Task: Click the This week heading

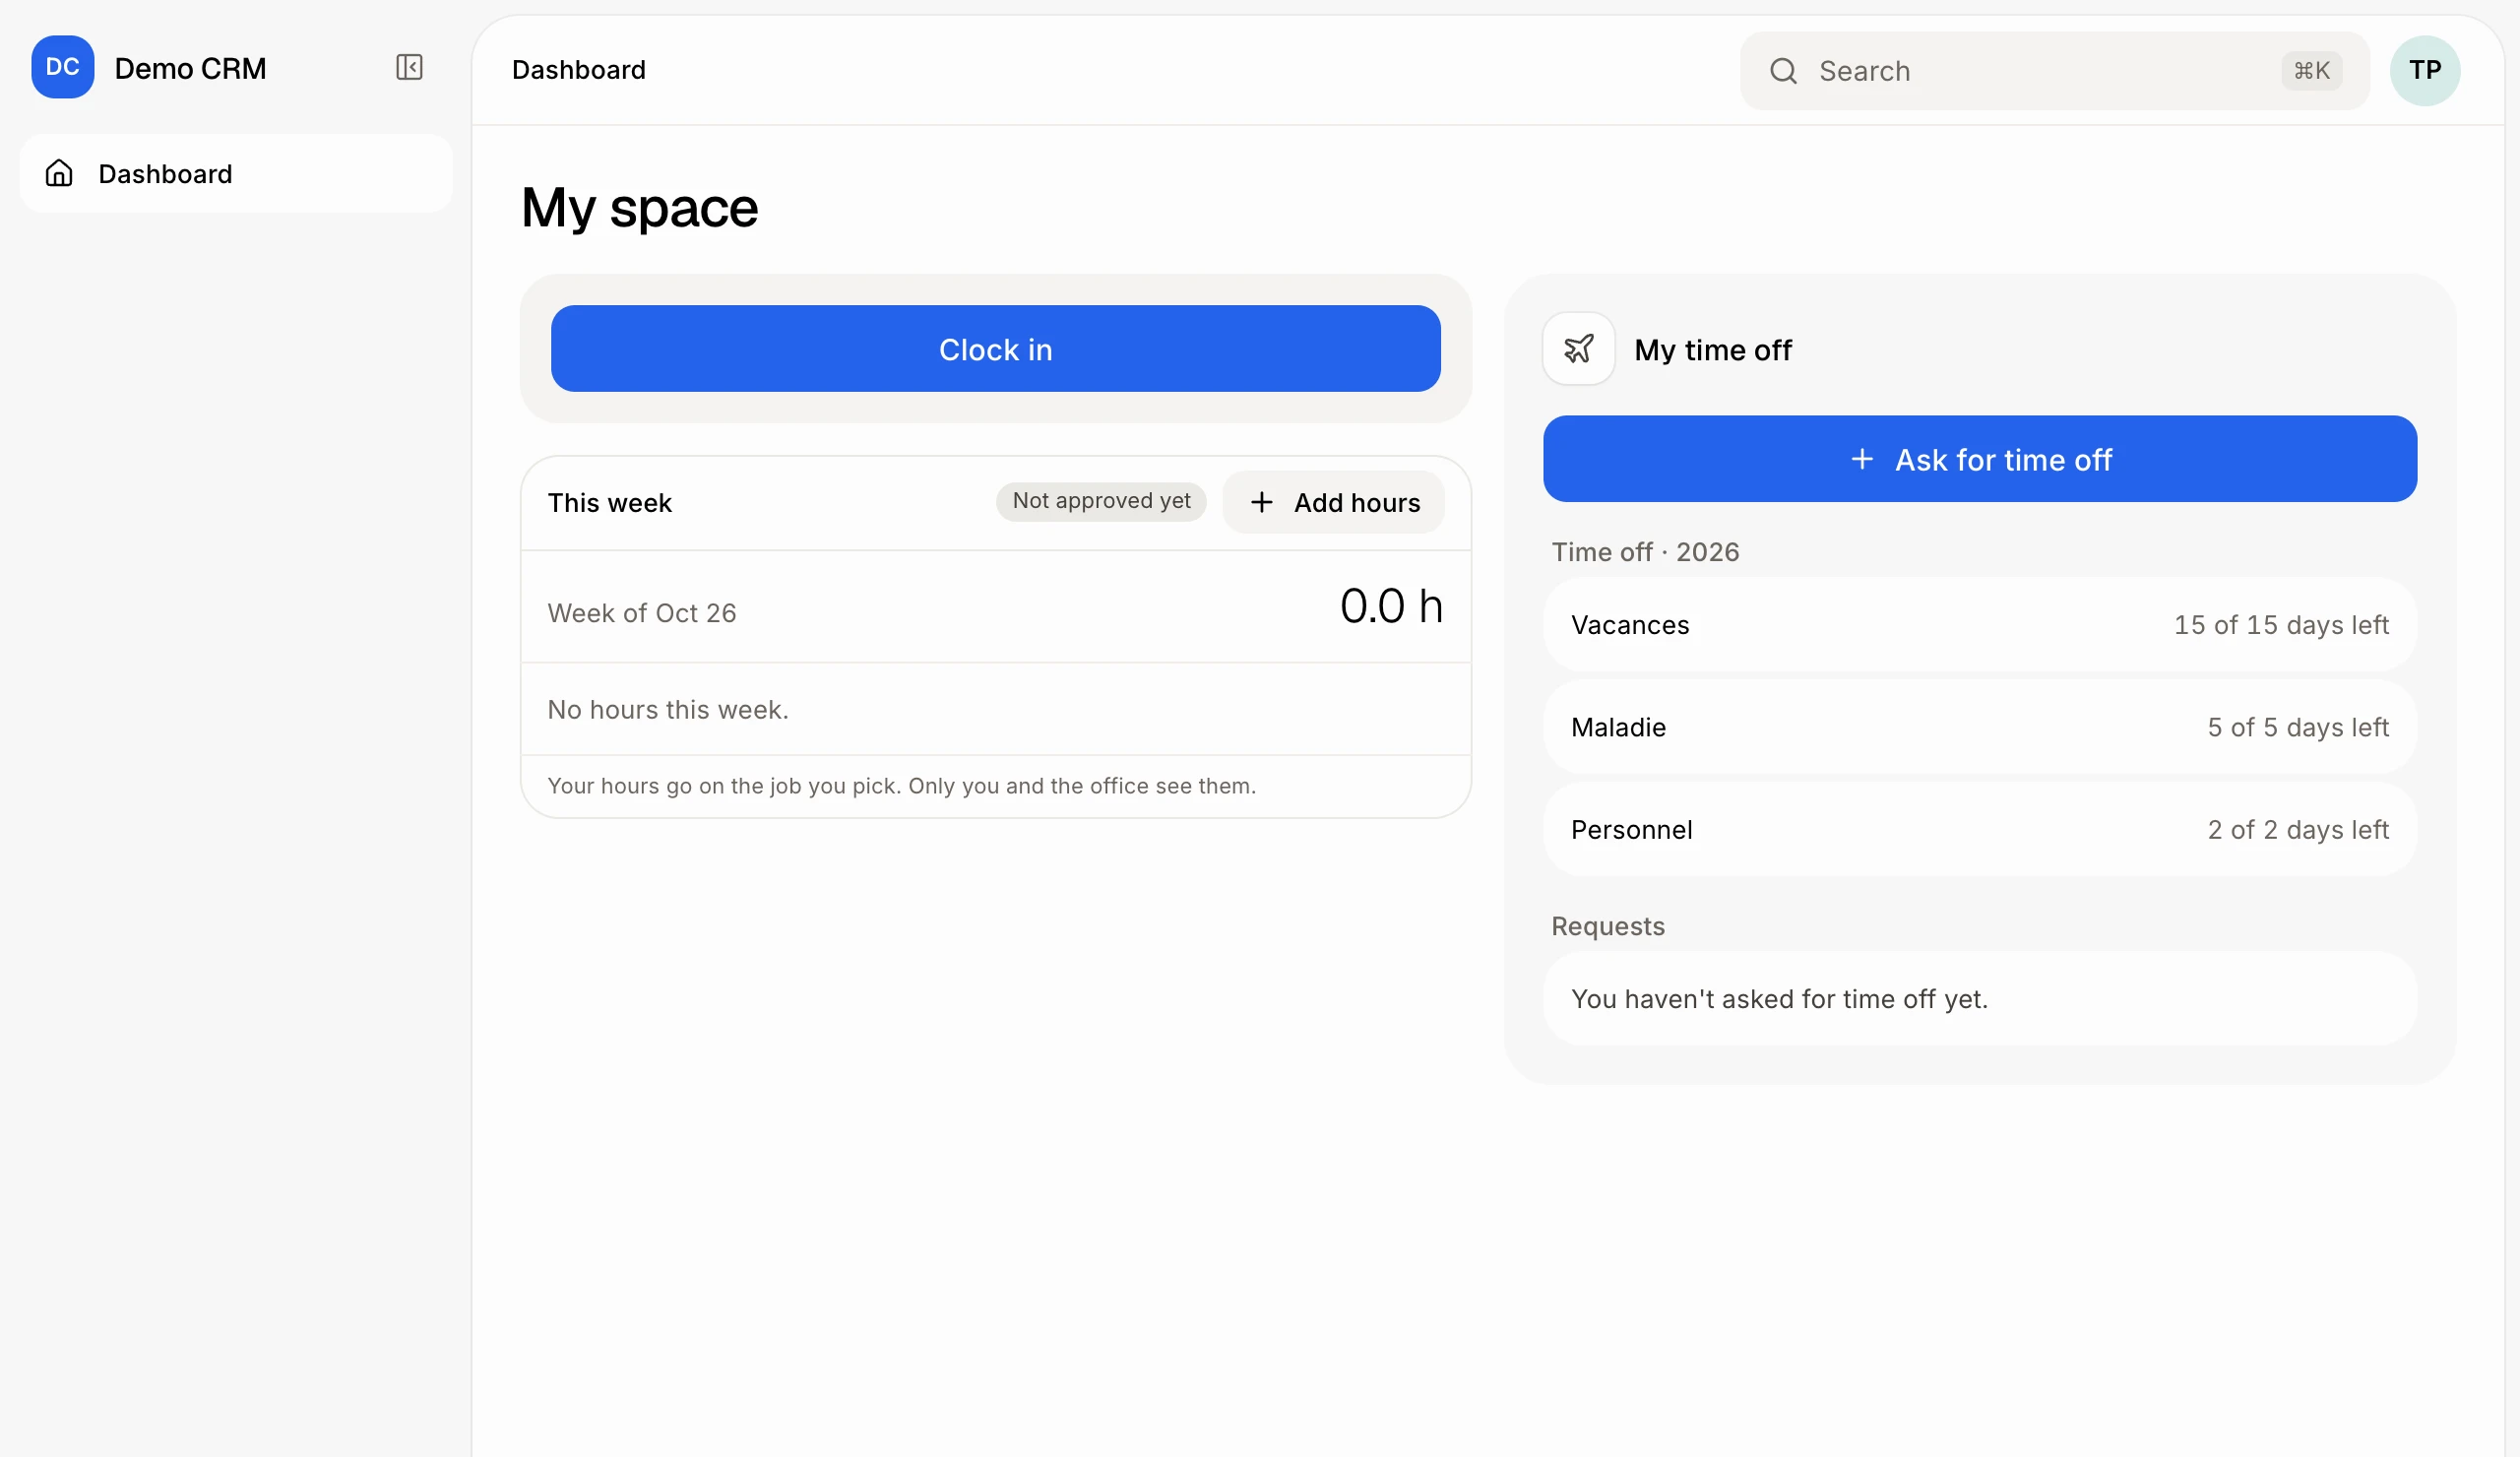Action: point(609,502)
